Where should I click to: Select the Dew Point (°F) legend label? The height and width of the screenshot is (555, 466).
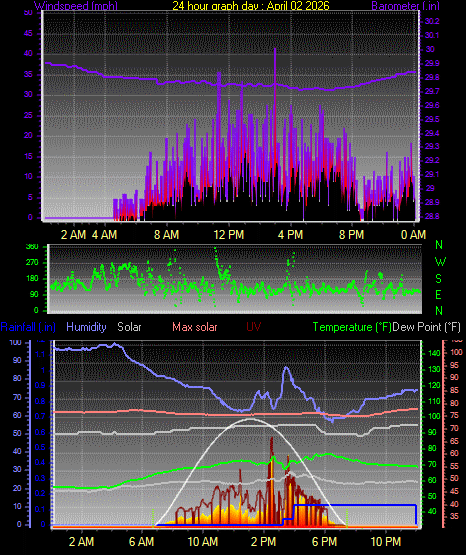point(427,327)
